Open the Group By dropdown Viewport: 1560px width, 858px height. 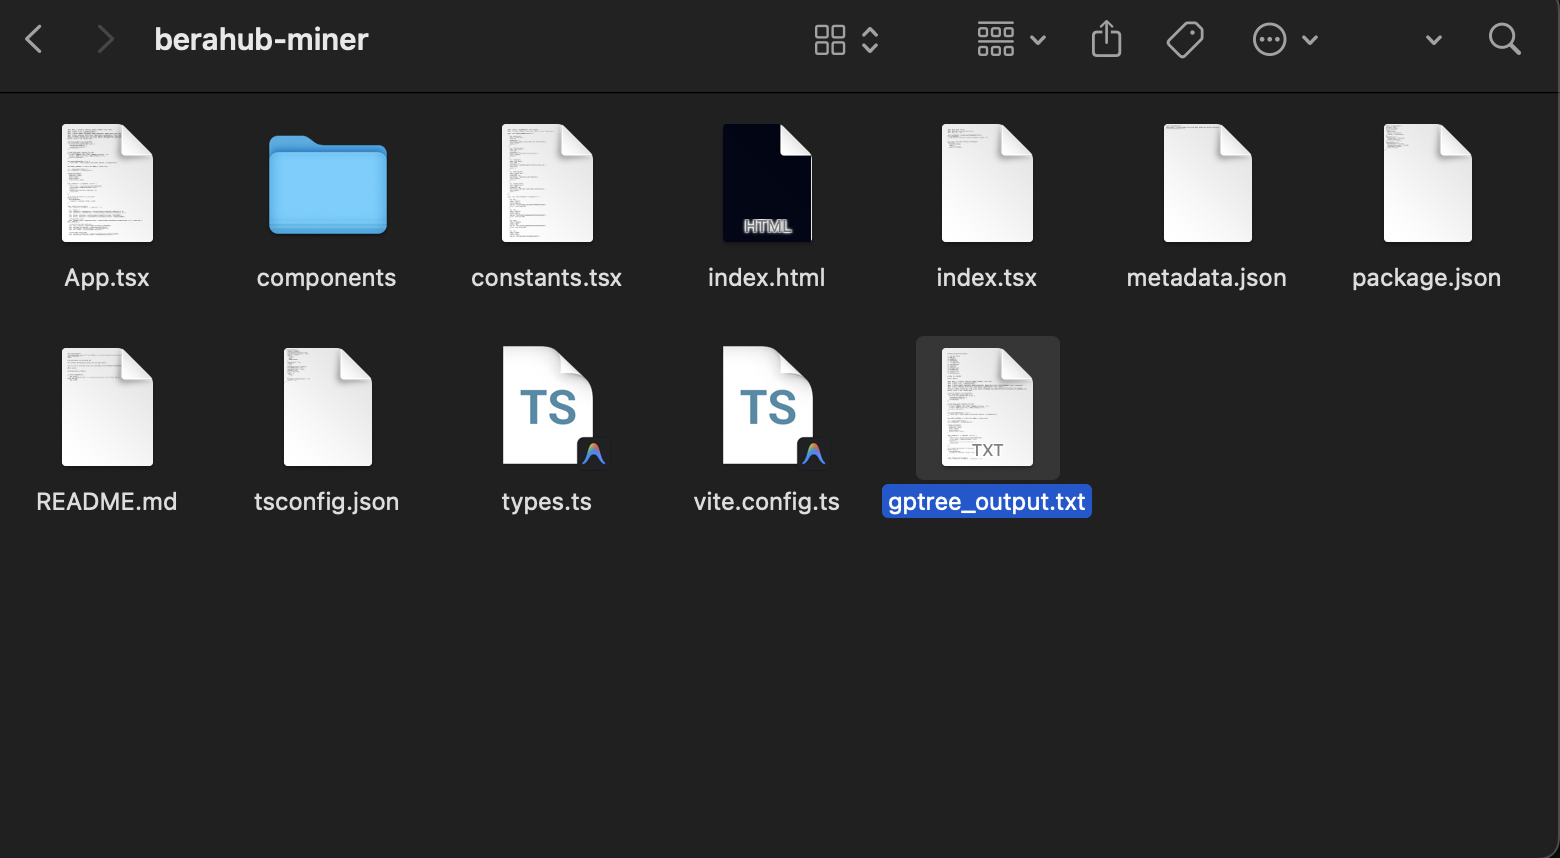(1011, 40)
